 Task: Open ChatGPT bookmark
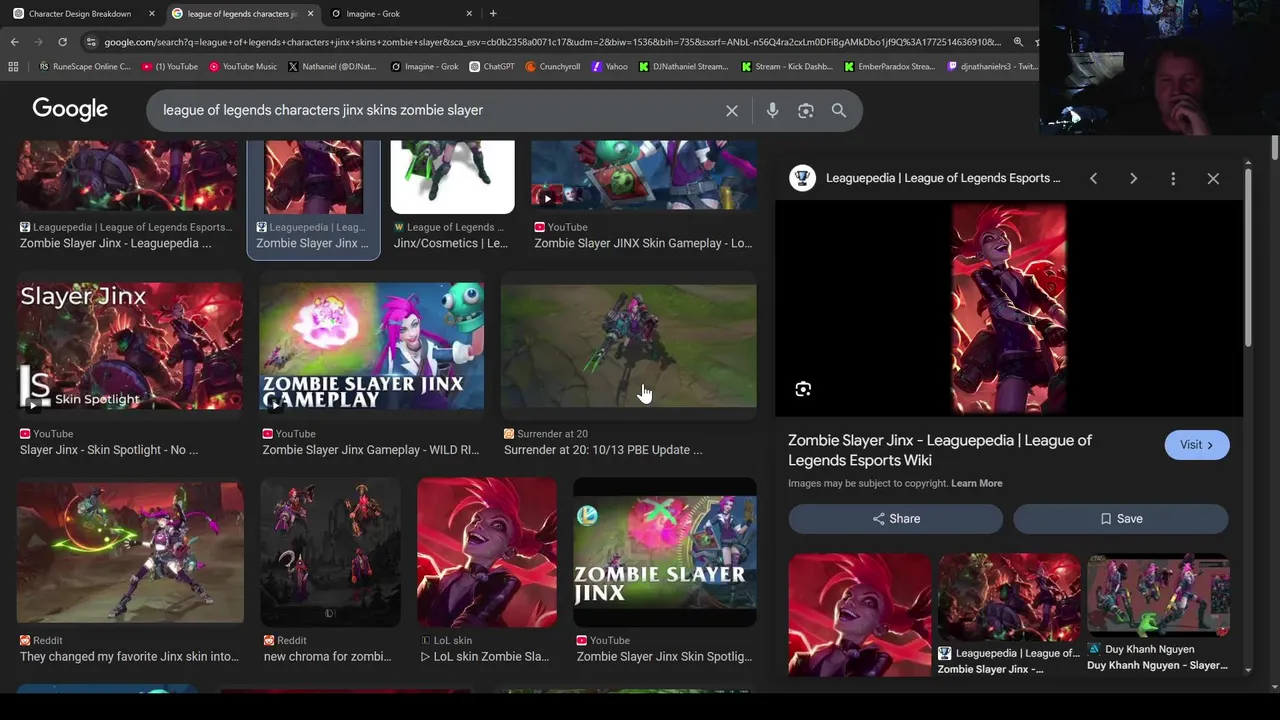[x=491, y=66]
